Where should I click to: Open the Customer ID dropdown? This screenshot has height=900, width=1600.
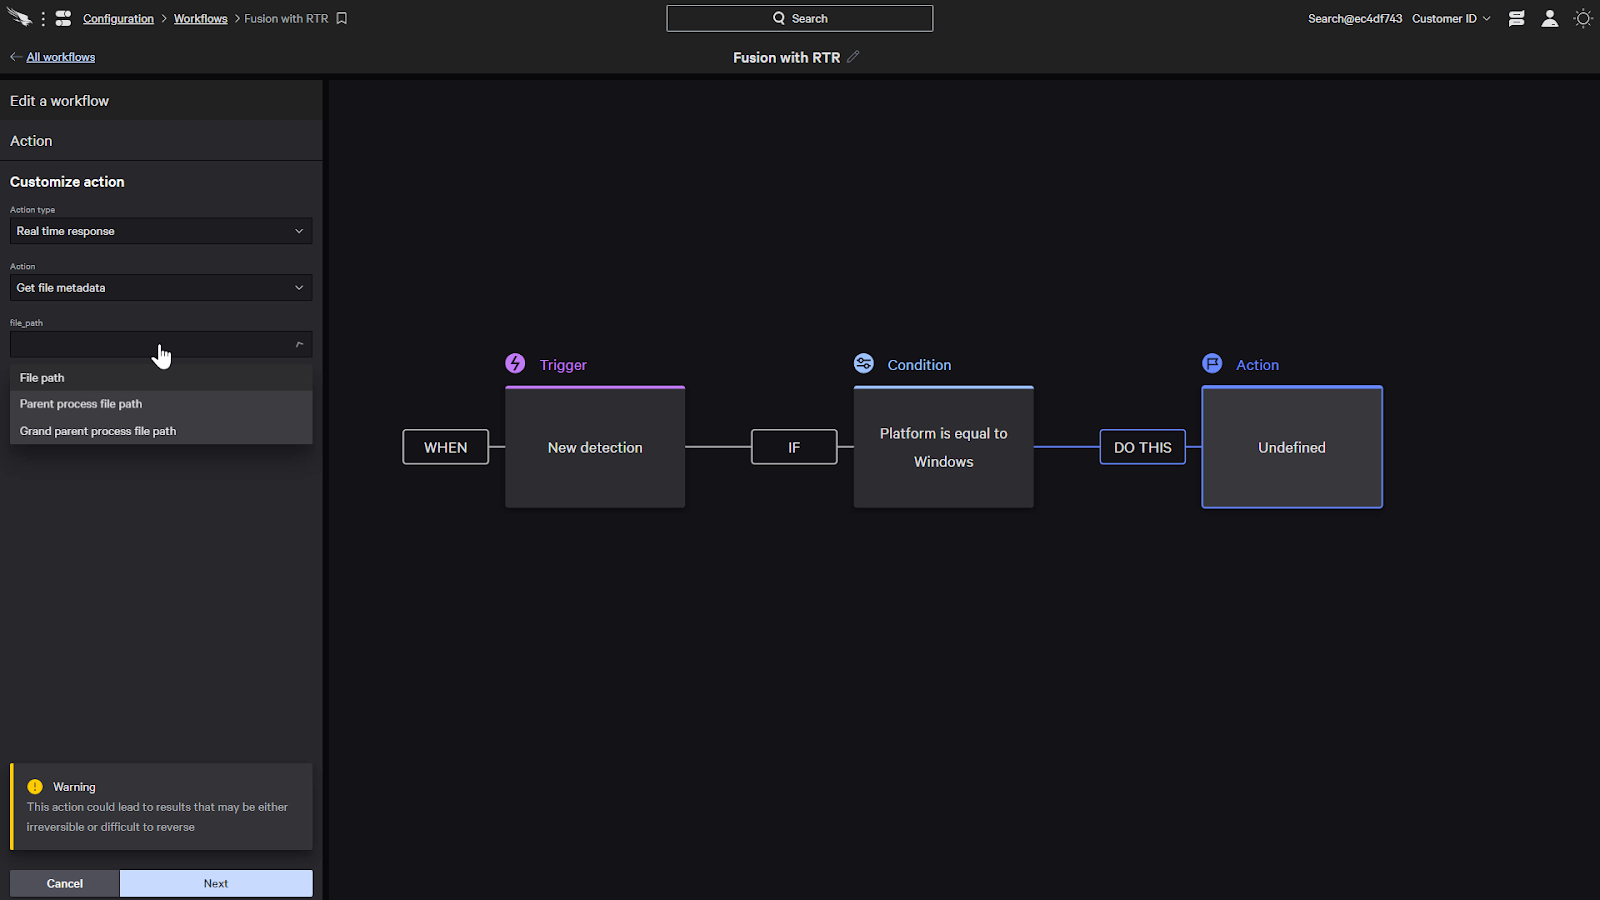(x=1451, y=18)
